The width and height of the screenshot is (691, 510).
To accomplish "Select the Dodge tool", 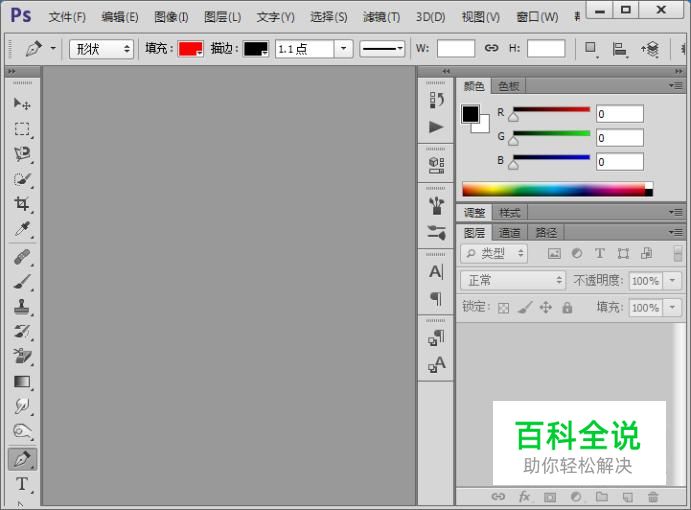I will coord(22,431).
